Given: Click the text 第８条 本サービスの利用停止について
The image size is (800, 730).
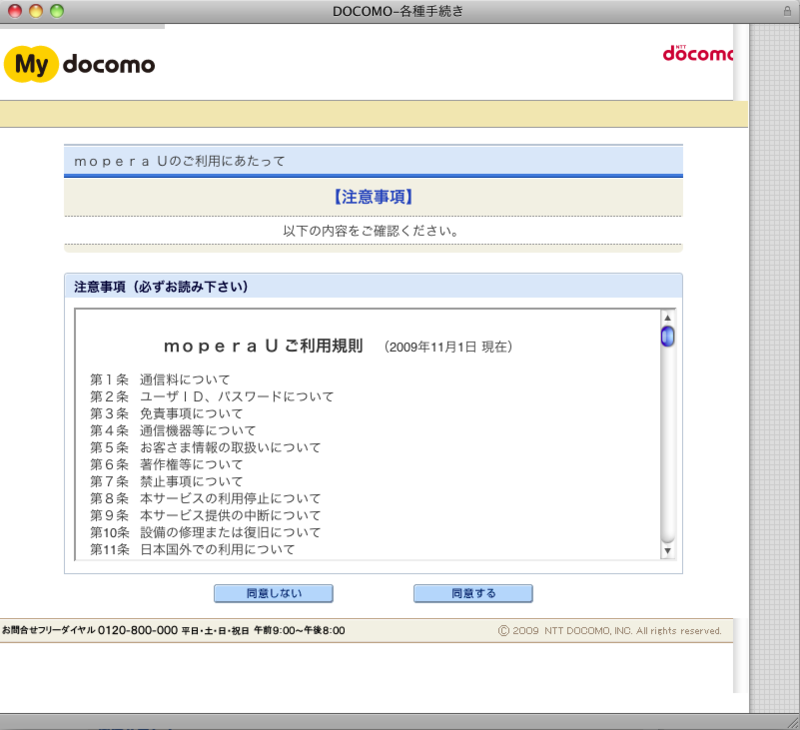Looking at the screenshot, I should click(x=206, y=498).
